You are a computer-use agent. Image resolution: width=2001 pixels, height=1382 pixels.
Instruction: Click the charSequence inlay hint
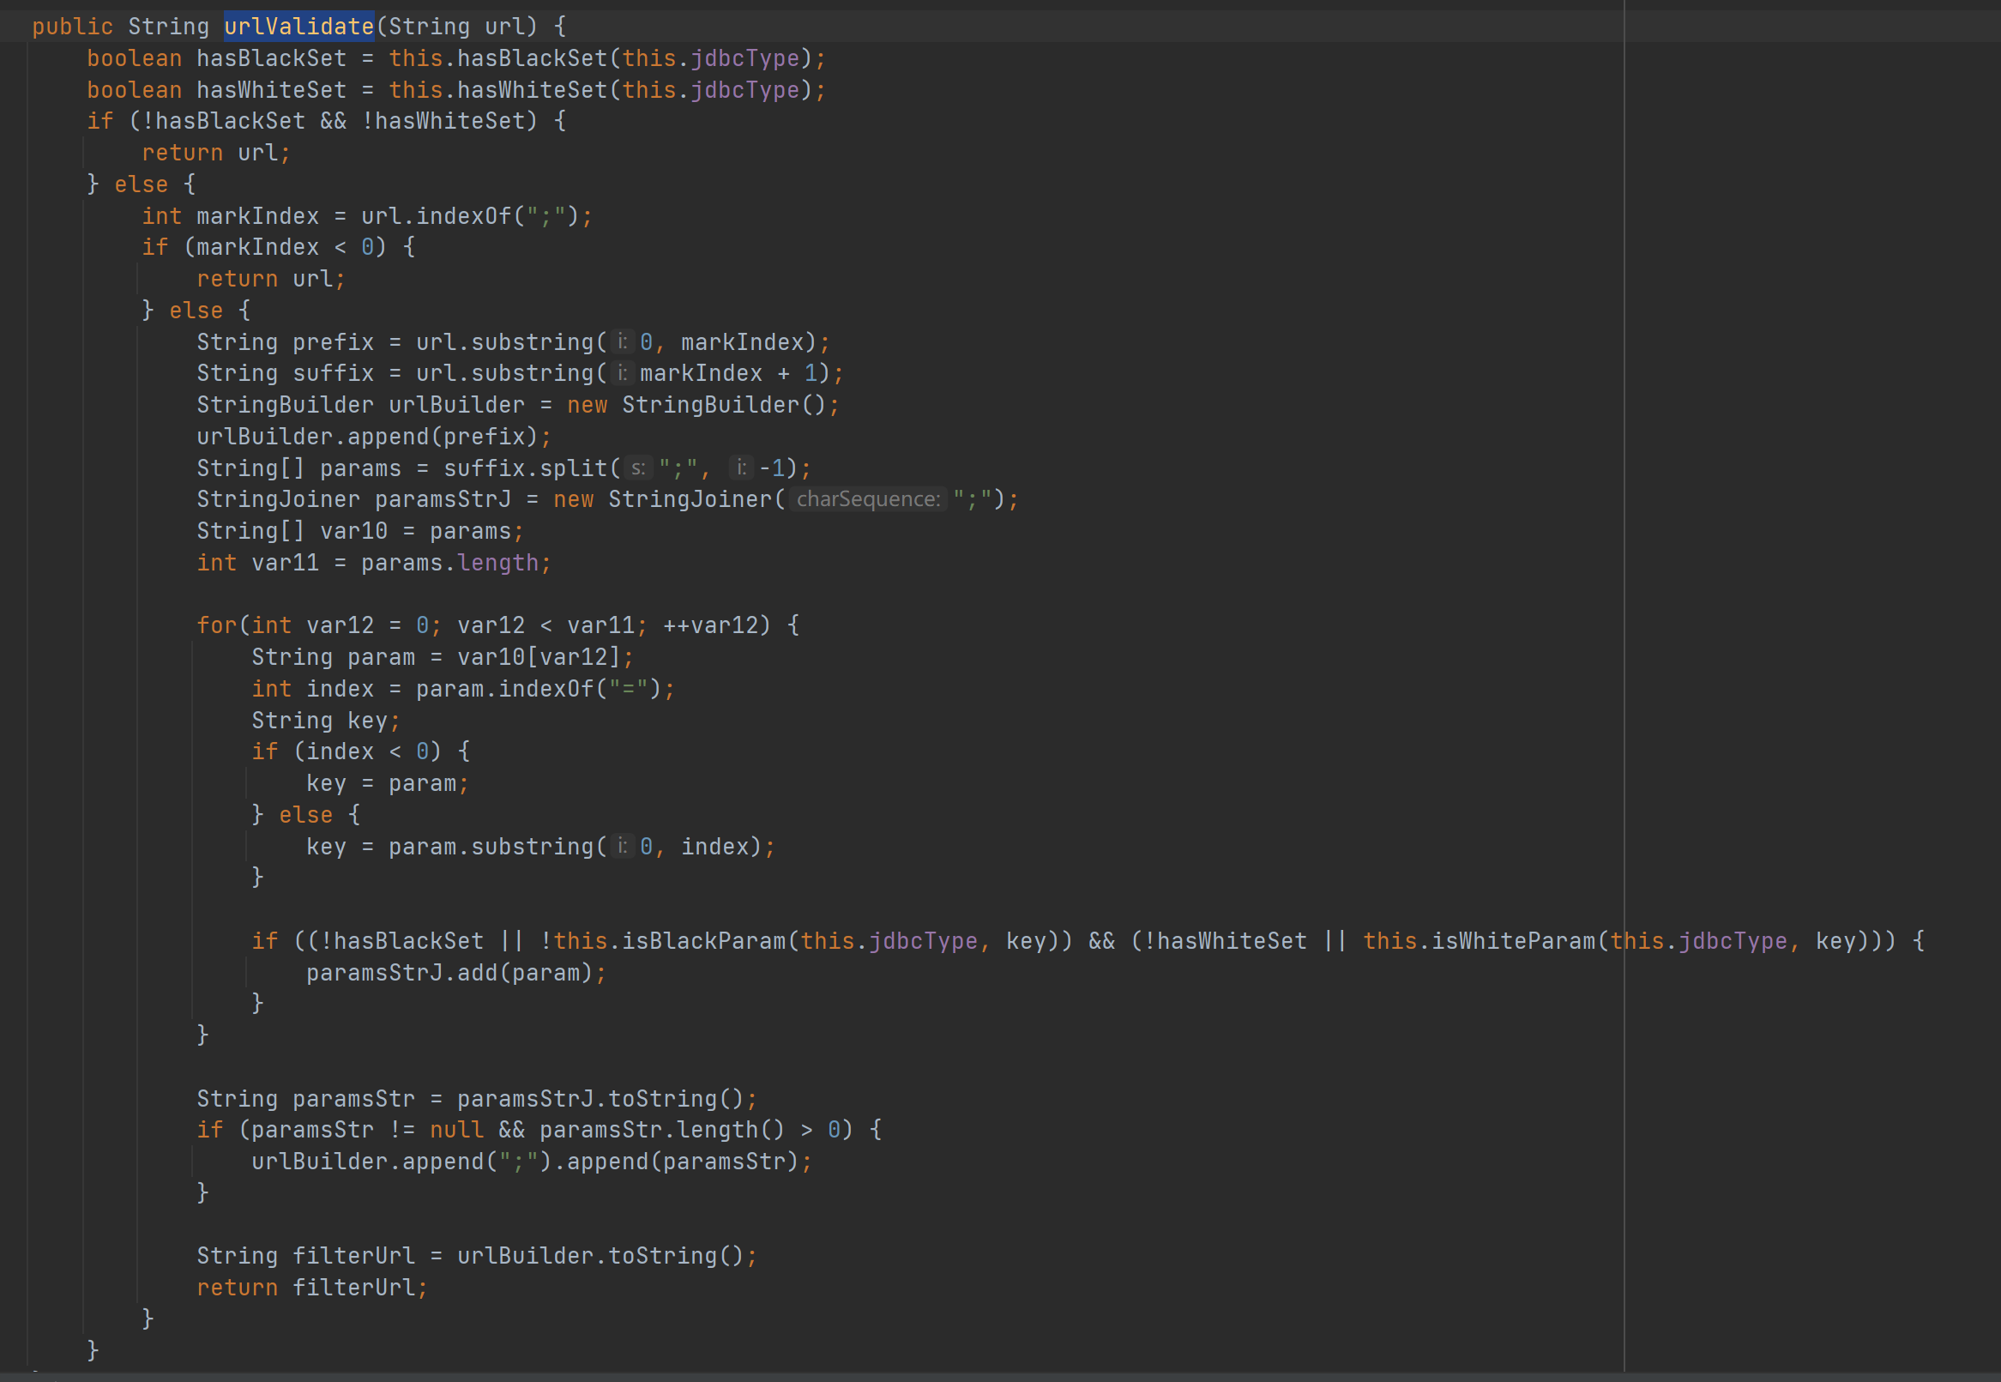(x=867, y=499)
